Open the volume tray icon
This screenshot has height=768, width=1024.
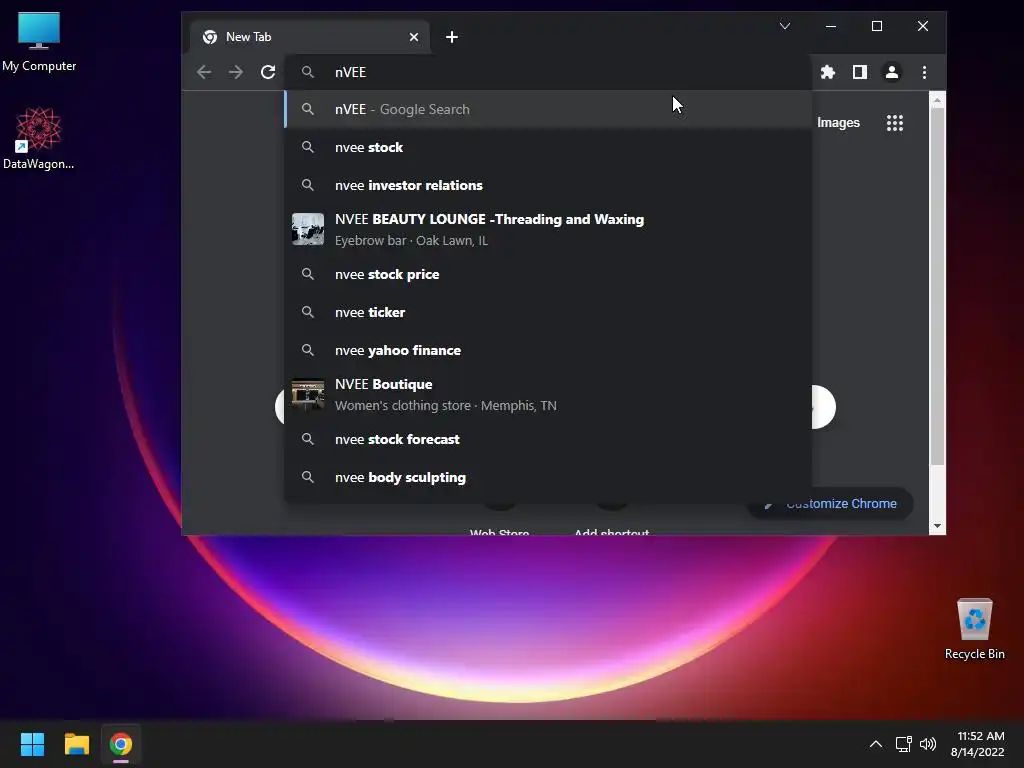[x=927, y=744]
